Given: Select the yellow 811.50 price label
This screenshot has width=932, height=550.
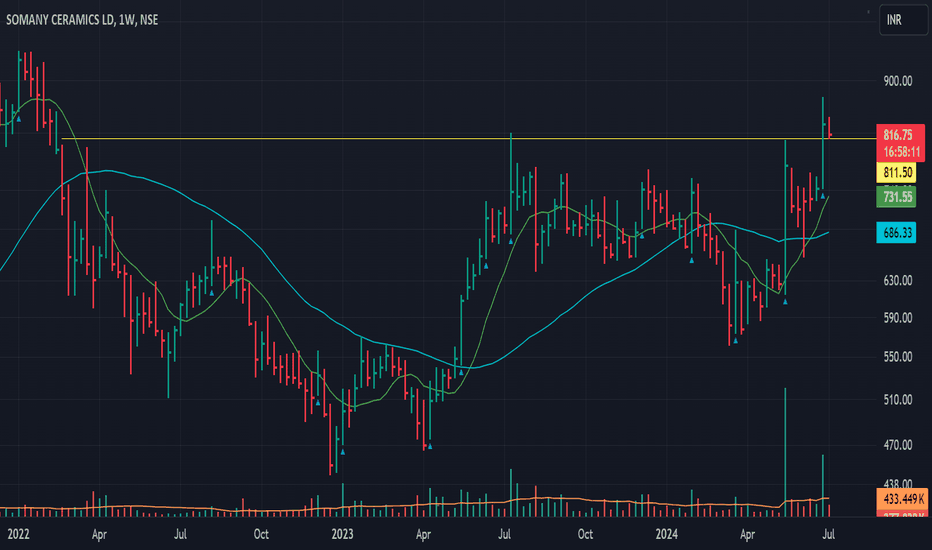Looking at the screenshot, I should tap(896, 172).
